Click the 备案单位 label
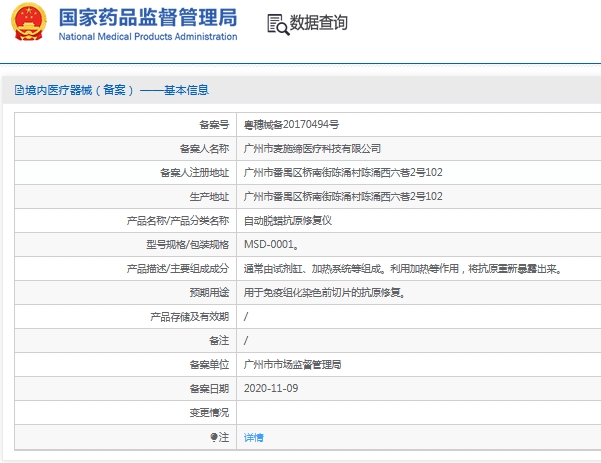This screenshot has height=463, width=601. pos(209,364)
